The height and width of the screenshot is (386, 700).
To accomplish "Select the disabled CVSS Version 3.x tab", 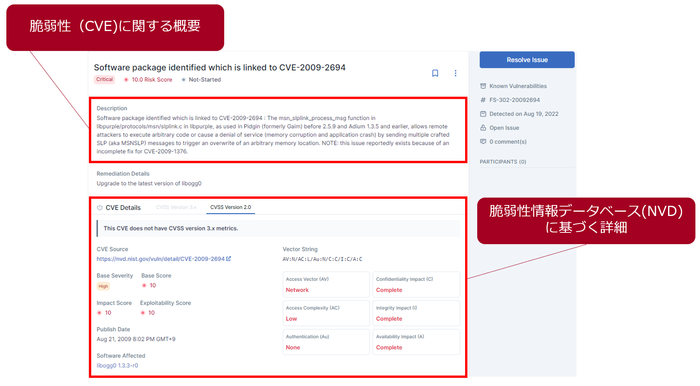I will (176, 208).
